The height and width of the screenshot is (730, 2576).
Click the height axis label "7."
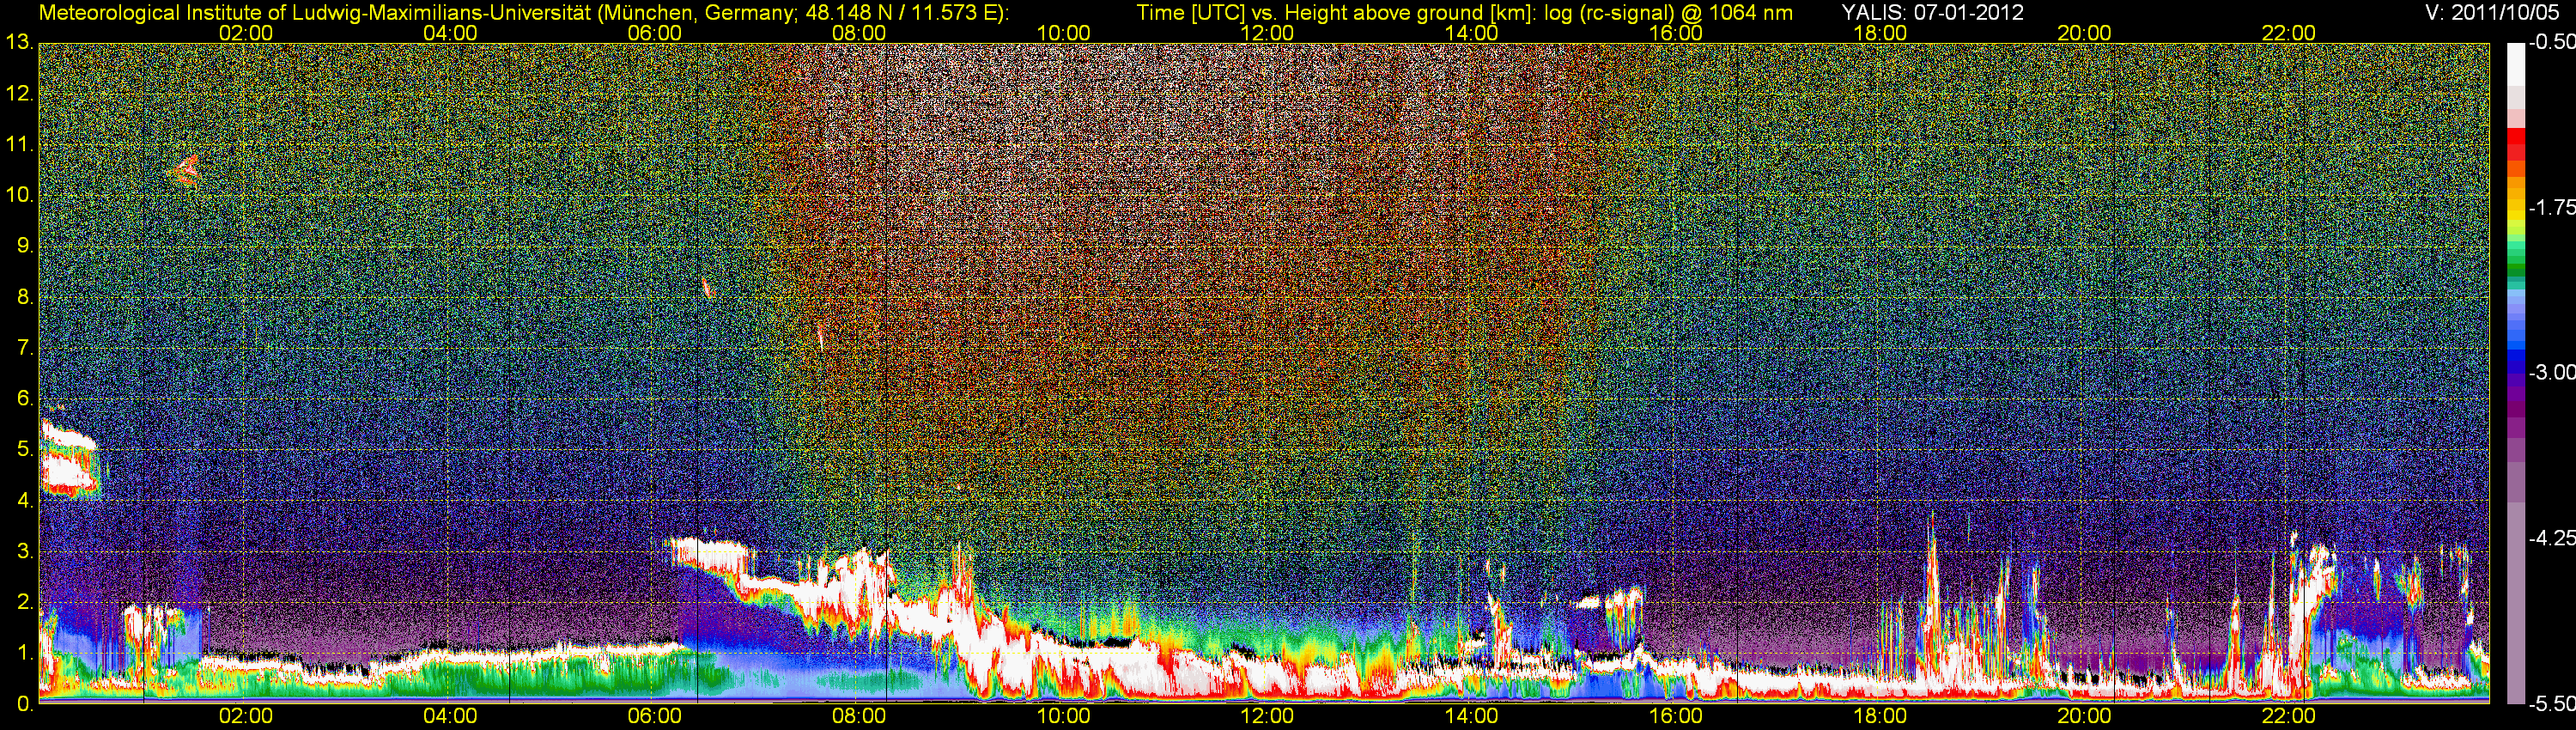(25, 348)
